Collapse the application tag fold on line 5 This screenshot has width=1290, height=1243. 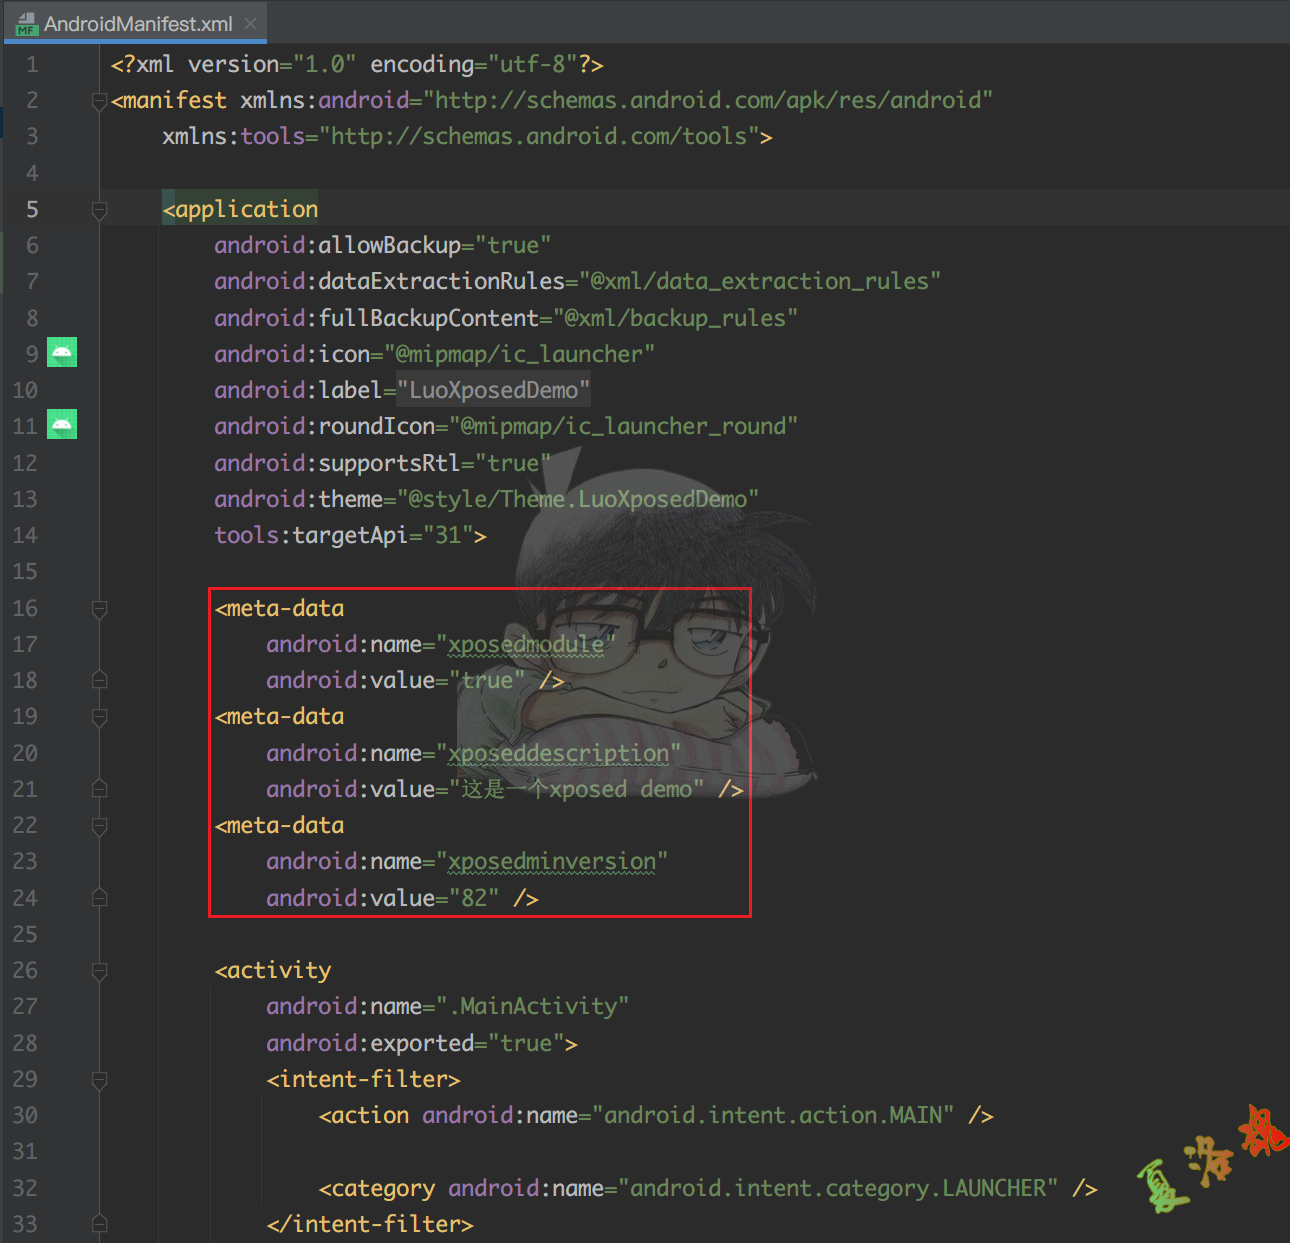click(x=99, y=210)
